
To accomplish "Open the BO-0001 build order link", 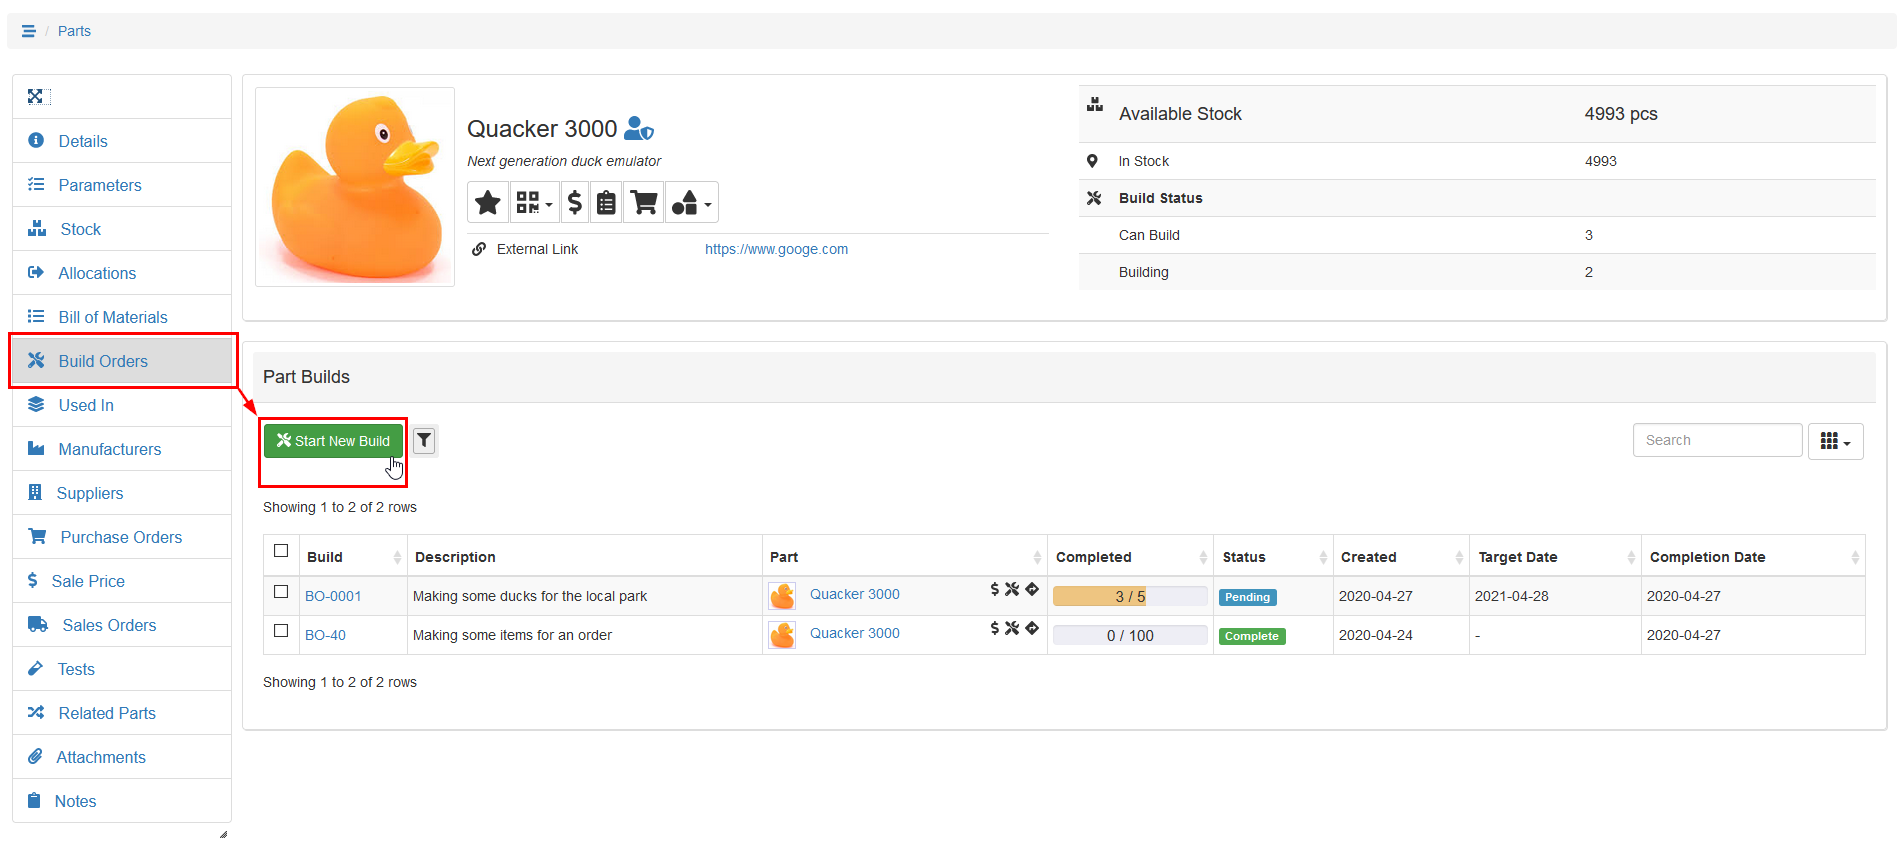I will [x=333, y=596].
